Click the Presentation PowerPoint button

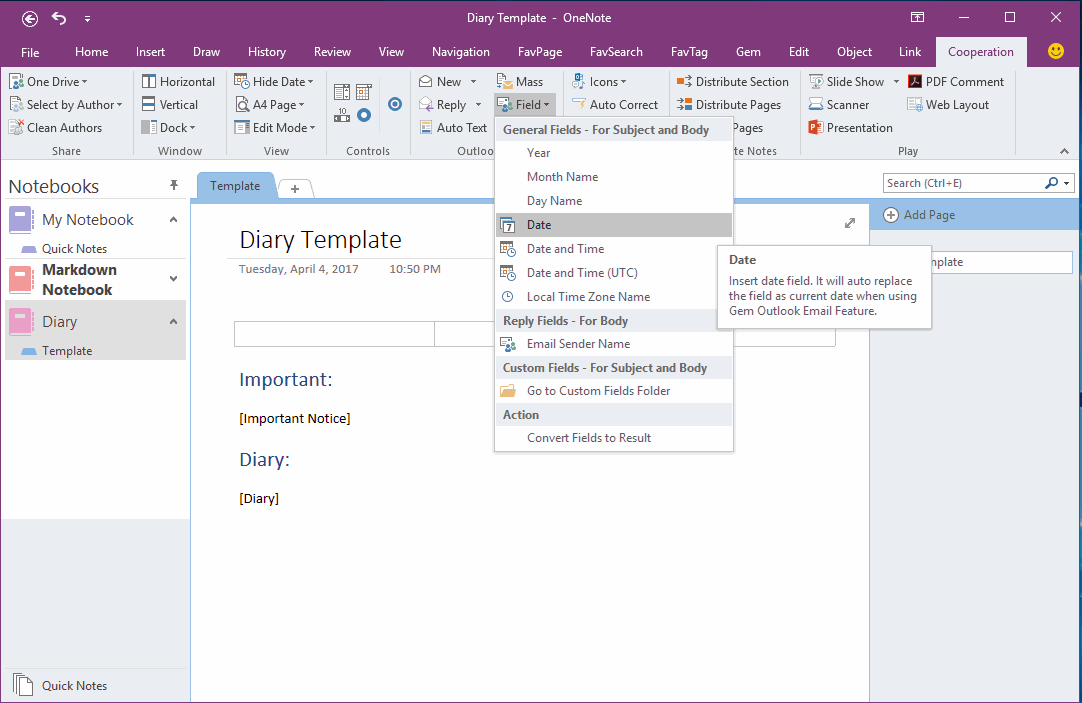pos(850,128)
